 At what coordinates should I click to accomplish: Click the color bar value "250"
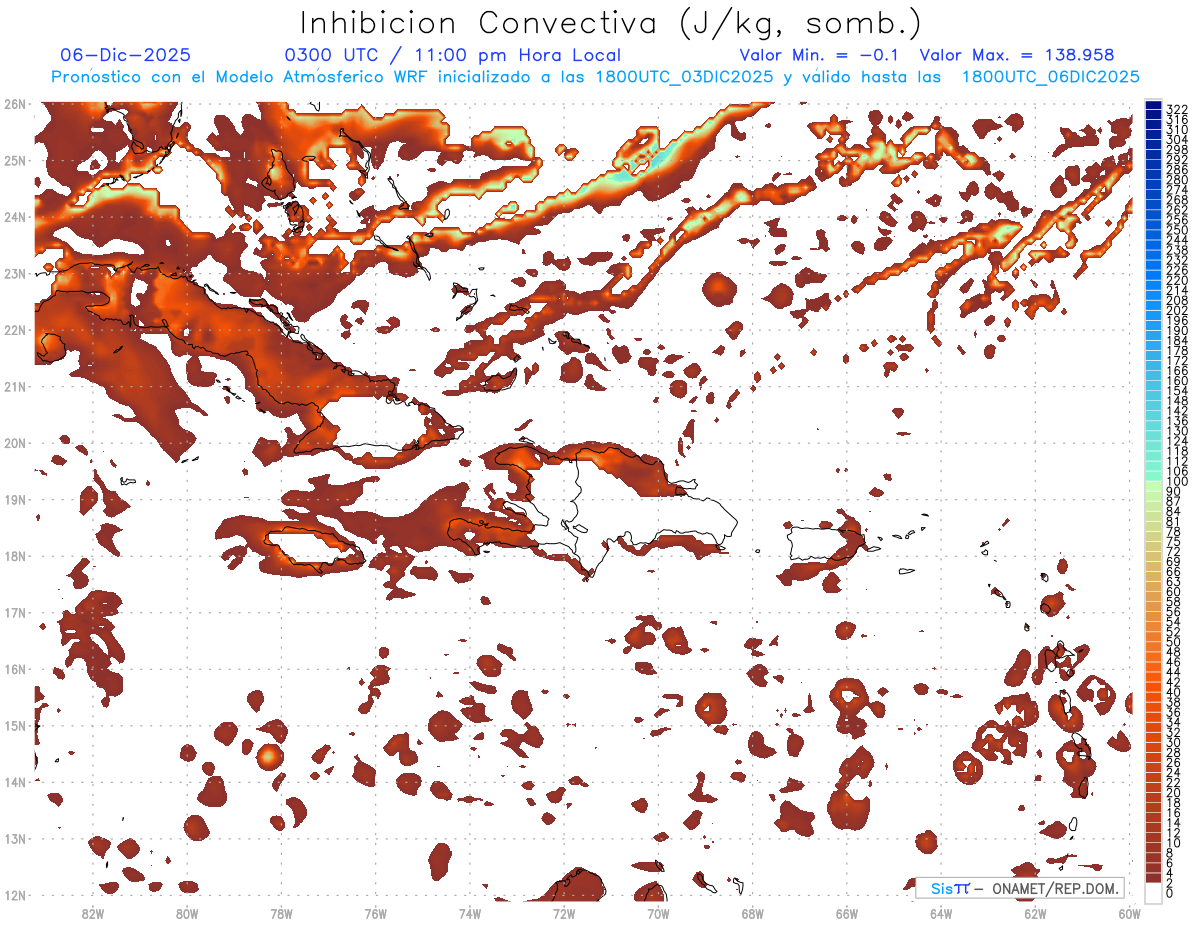[x=1176, y=230]
